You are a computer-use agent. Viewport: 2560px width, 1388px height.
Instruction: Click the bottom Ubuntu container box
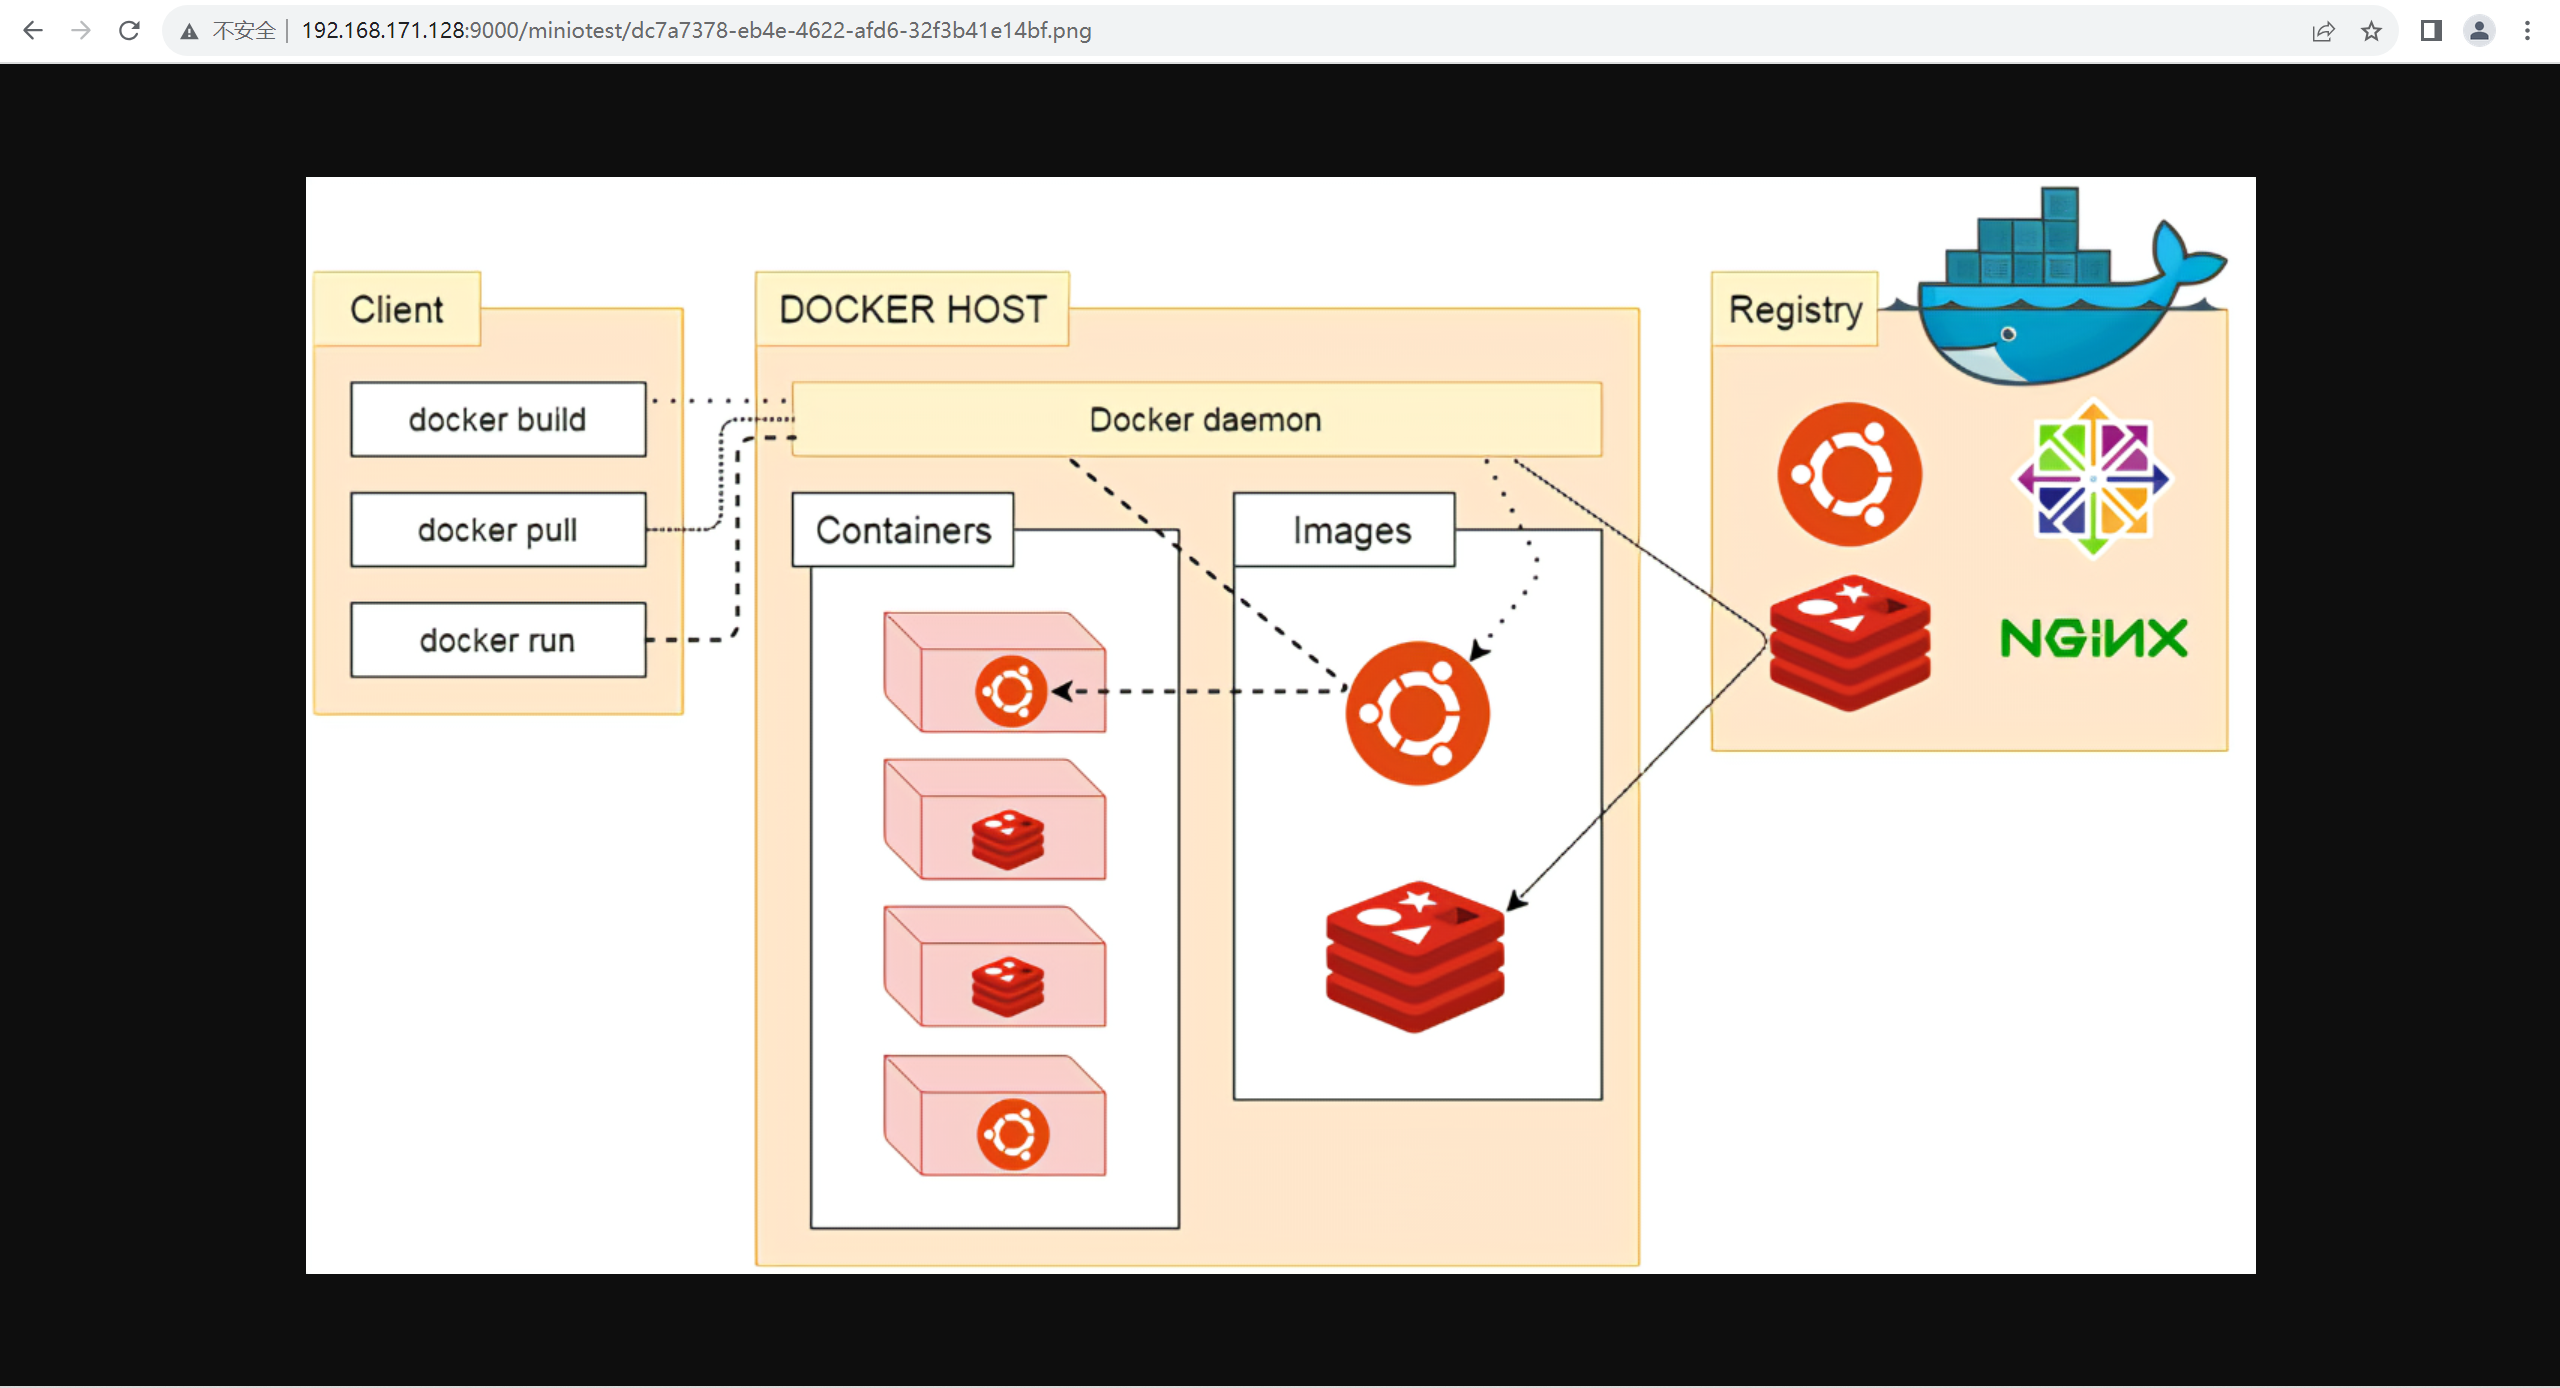(x=995, y=1115)
